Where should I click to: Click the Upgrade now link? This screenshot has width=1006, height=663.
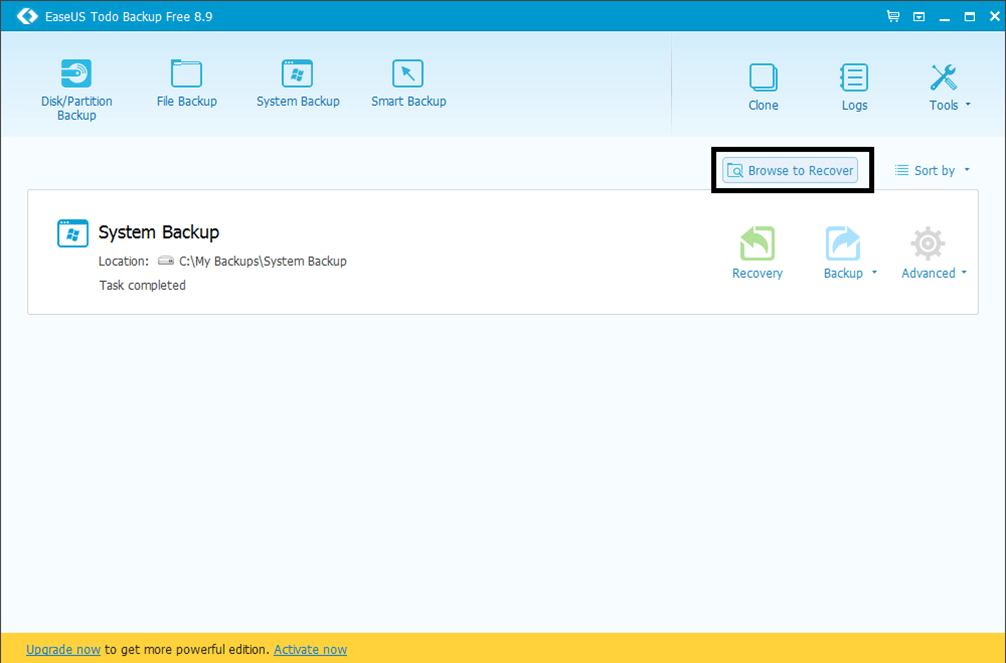[x=64, y=650]
